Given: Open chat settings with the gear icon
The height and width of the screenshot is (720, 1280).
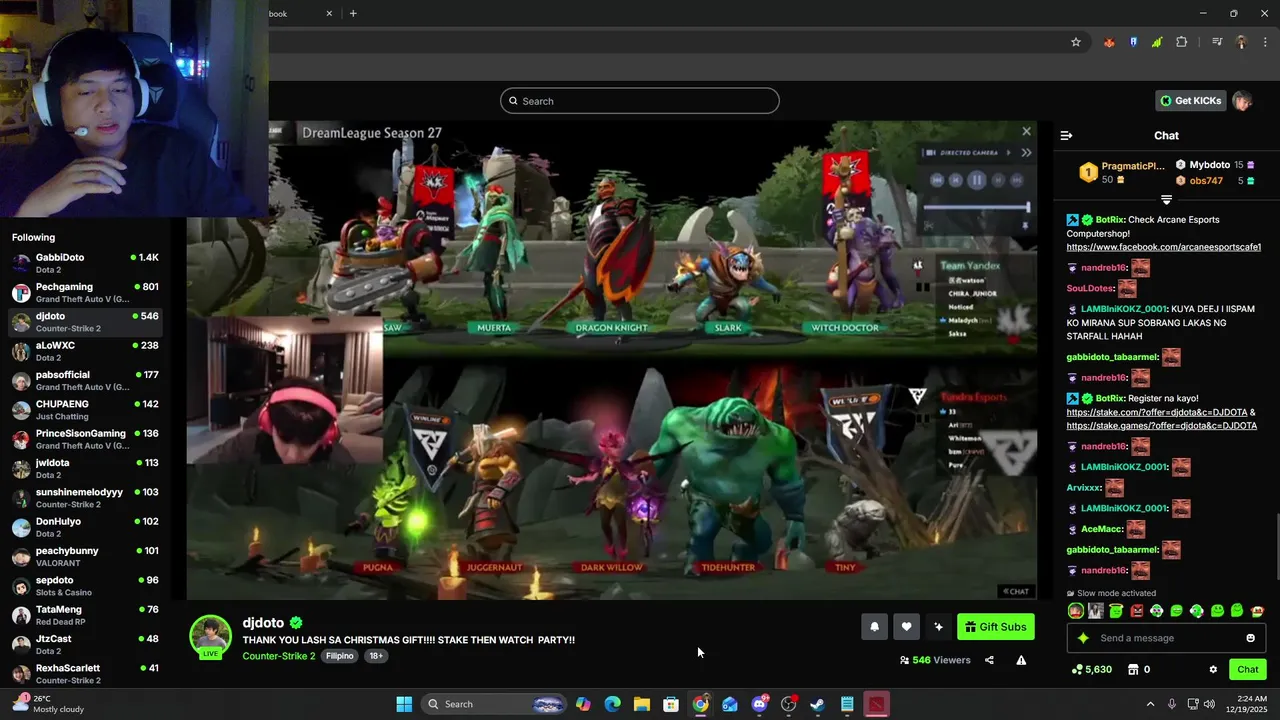Looking at the screenshot, I should [1213, 669].
